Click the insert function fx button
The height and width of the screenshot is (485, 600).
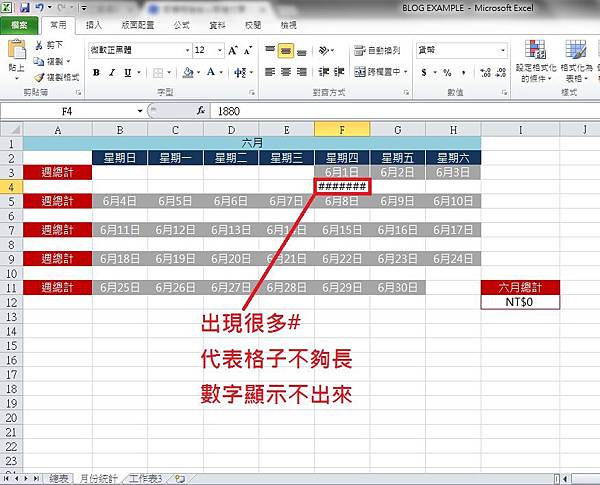point(201,111)
